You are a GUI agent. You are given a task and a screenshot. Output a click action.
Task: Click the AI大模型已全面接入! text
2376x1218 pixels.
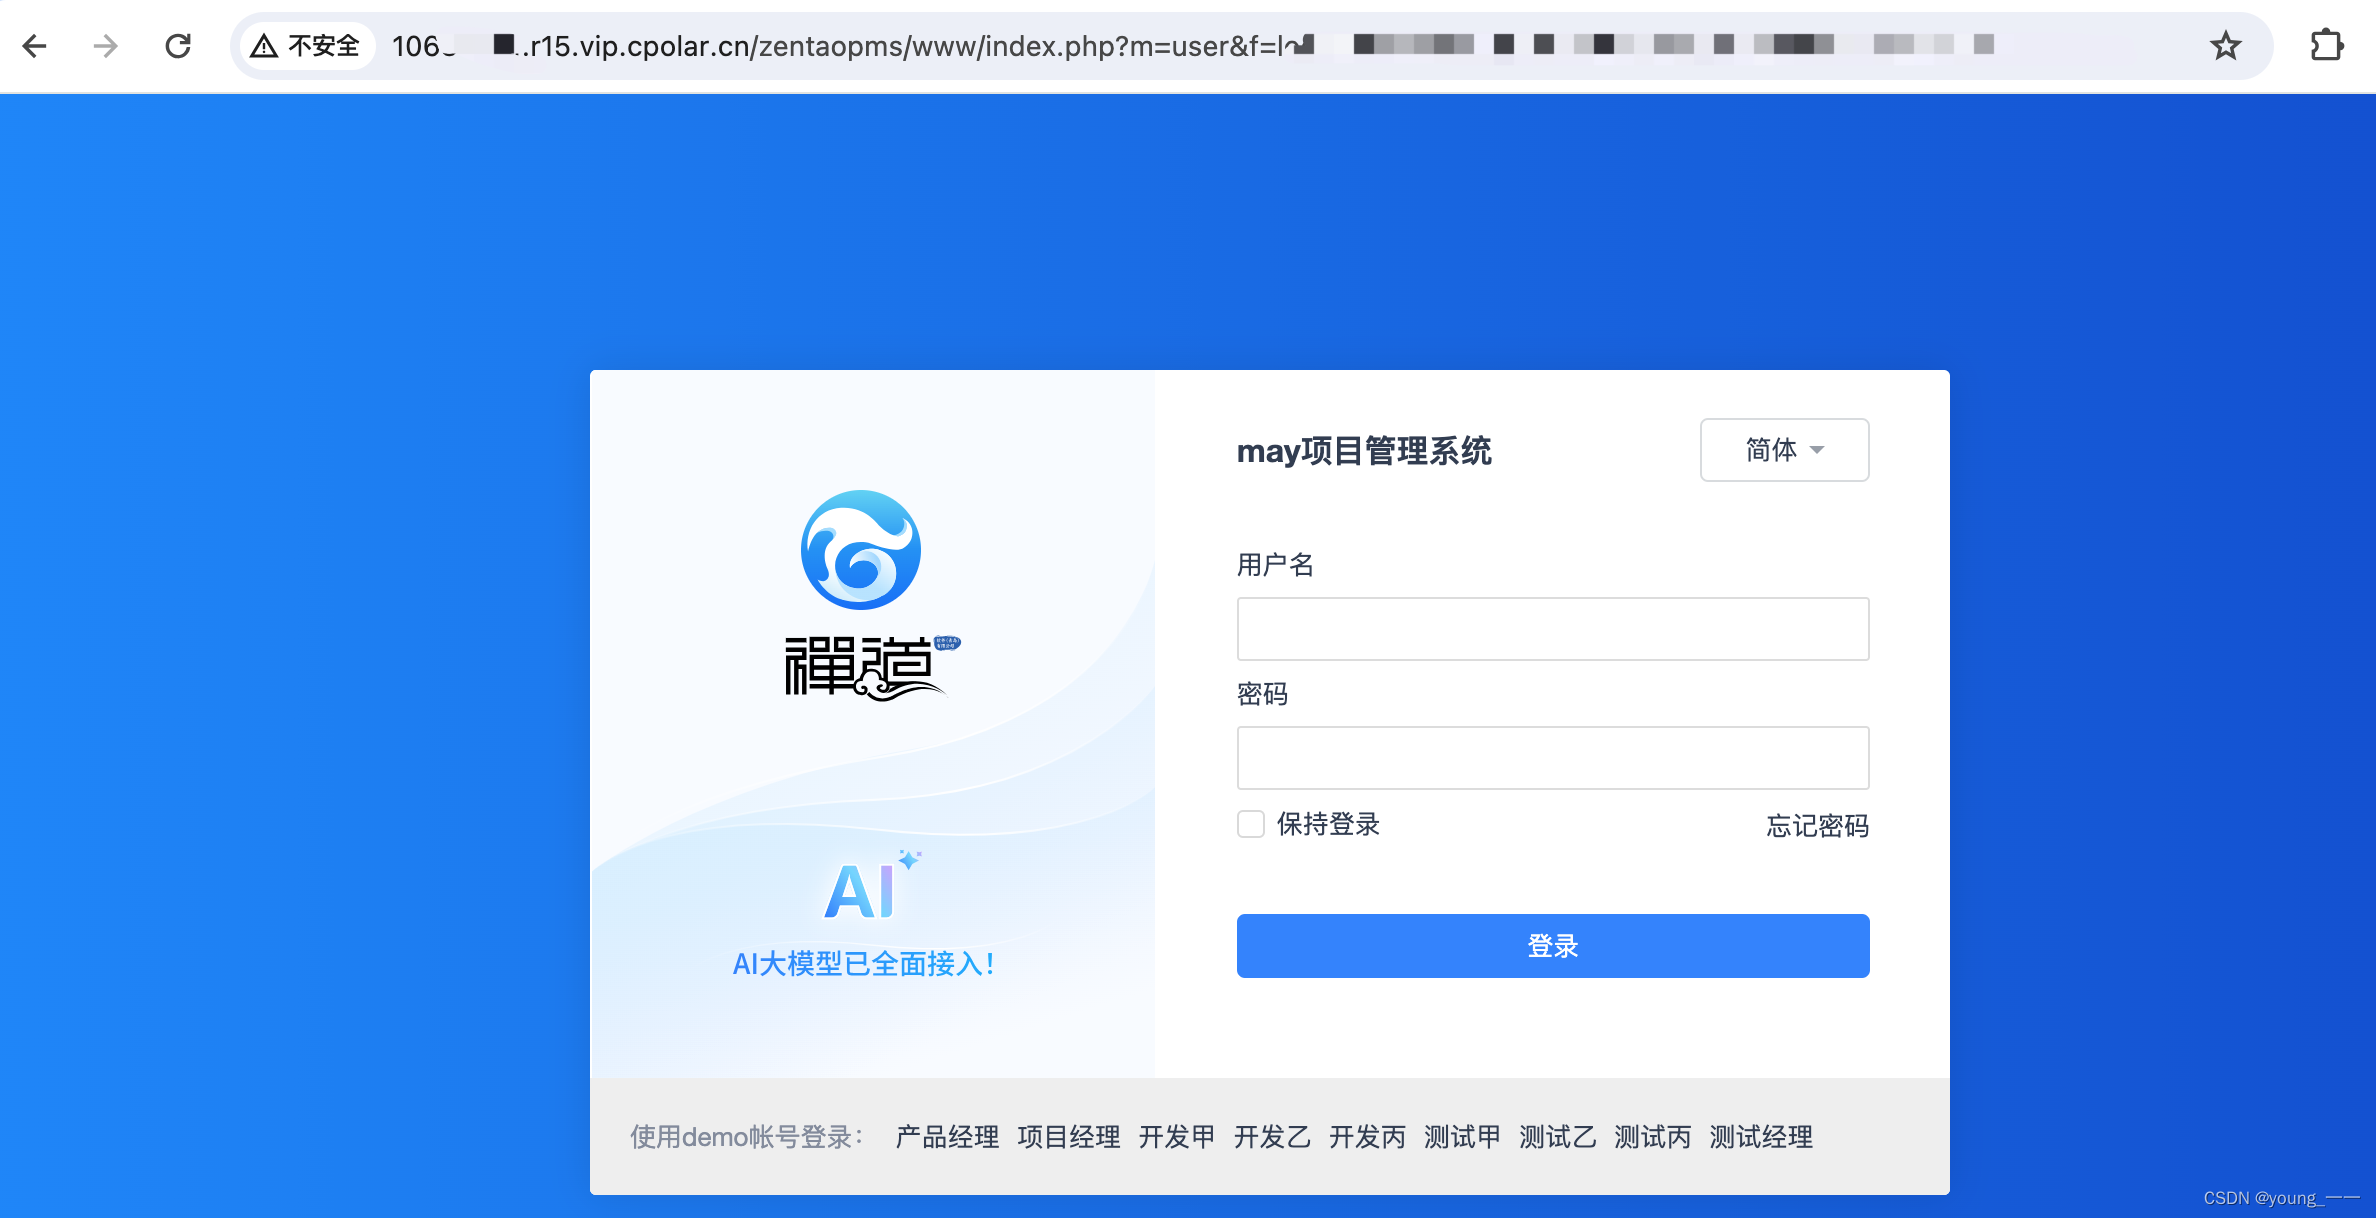click(863, 964)
